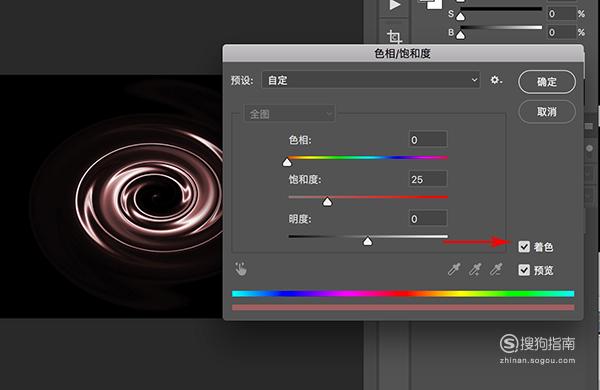Click the 明度 value field

click(x=428, y=219)
